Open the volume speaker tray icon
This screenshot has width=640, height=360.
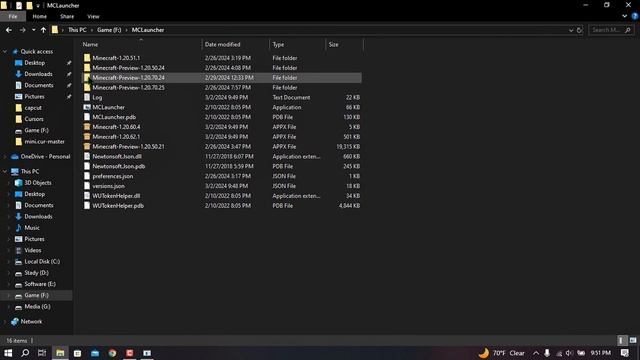pyautogui.click(x=569, y=353)
